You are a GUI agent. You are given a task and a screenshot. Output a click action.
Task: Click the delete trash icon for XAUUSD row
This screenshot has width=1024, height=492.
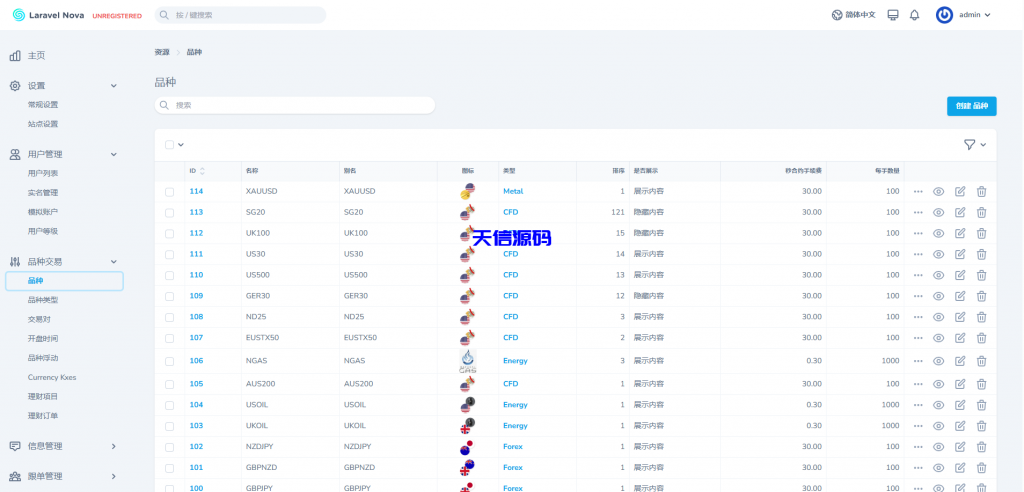(981, 191)
